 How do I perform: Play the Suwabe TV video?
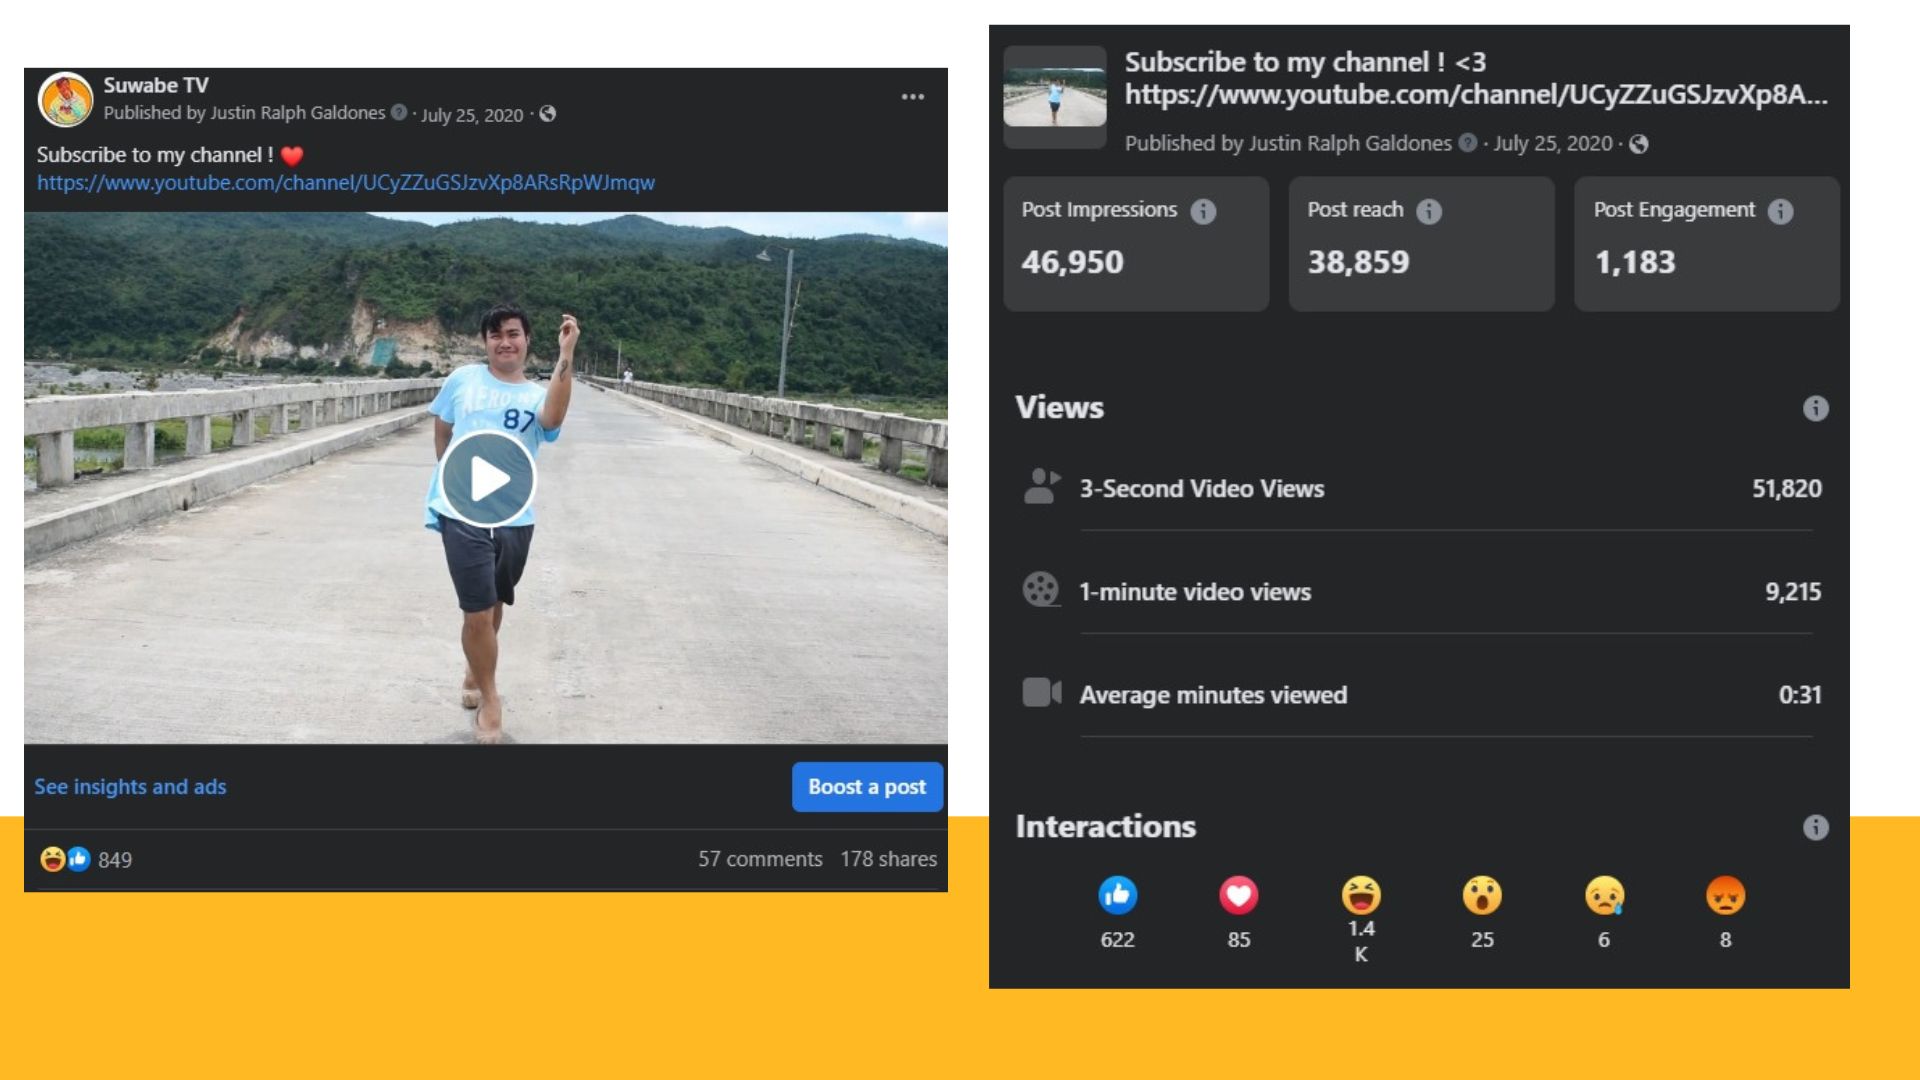coord(488,479)
